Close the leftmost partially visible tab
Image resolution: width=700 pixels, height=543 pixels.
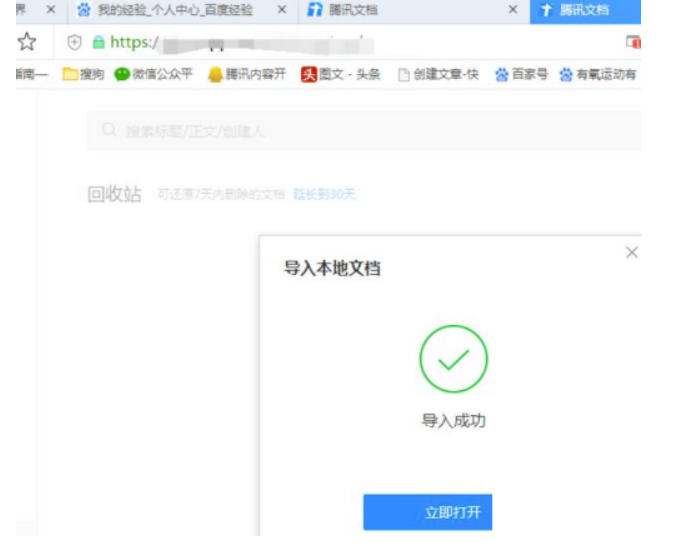coord(51,9)
